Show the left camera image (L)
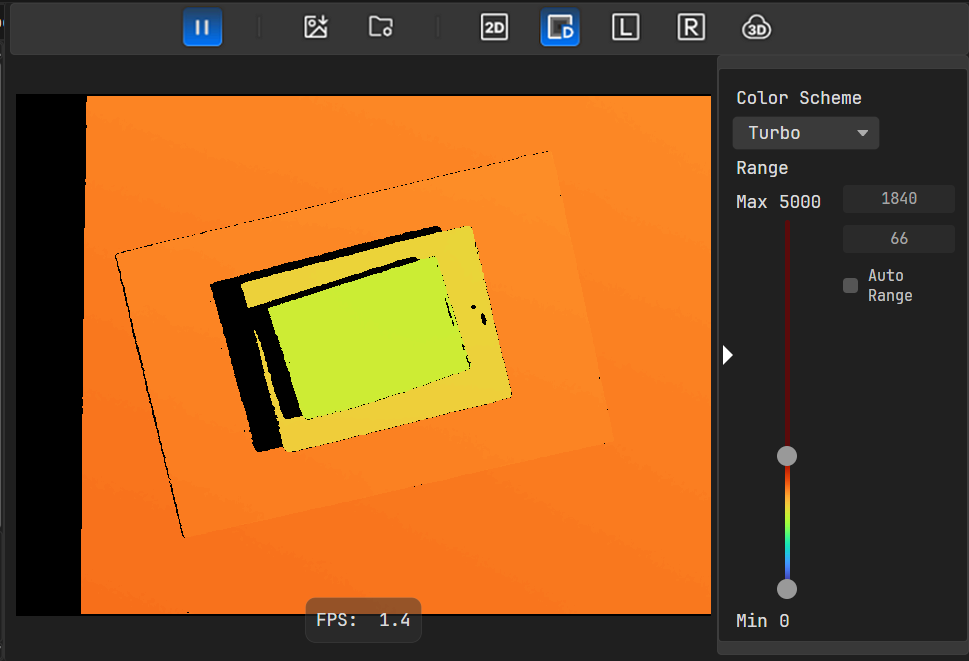Image resolution: width=969 pixels, height=661 pixels. pyautogui.click(x=625, y=27)
